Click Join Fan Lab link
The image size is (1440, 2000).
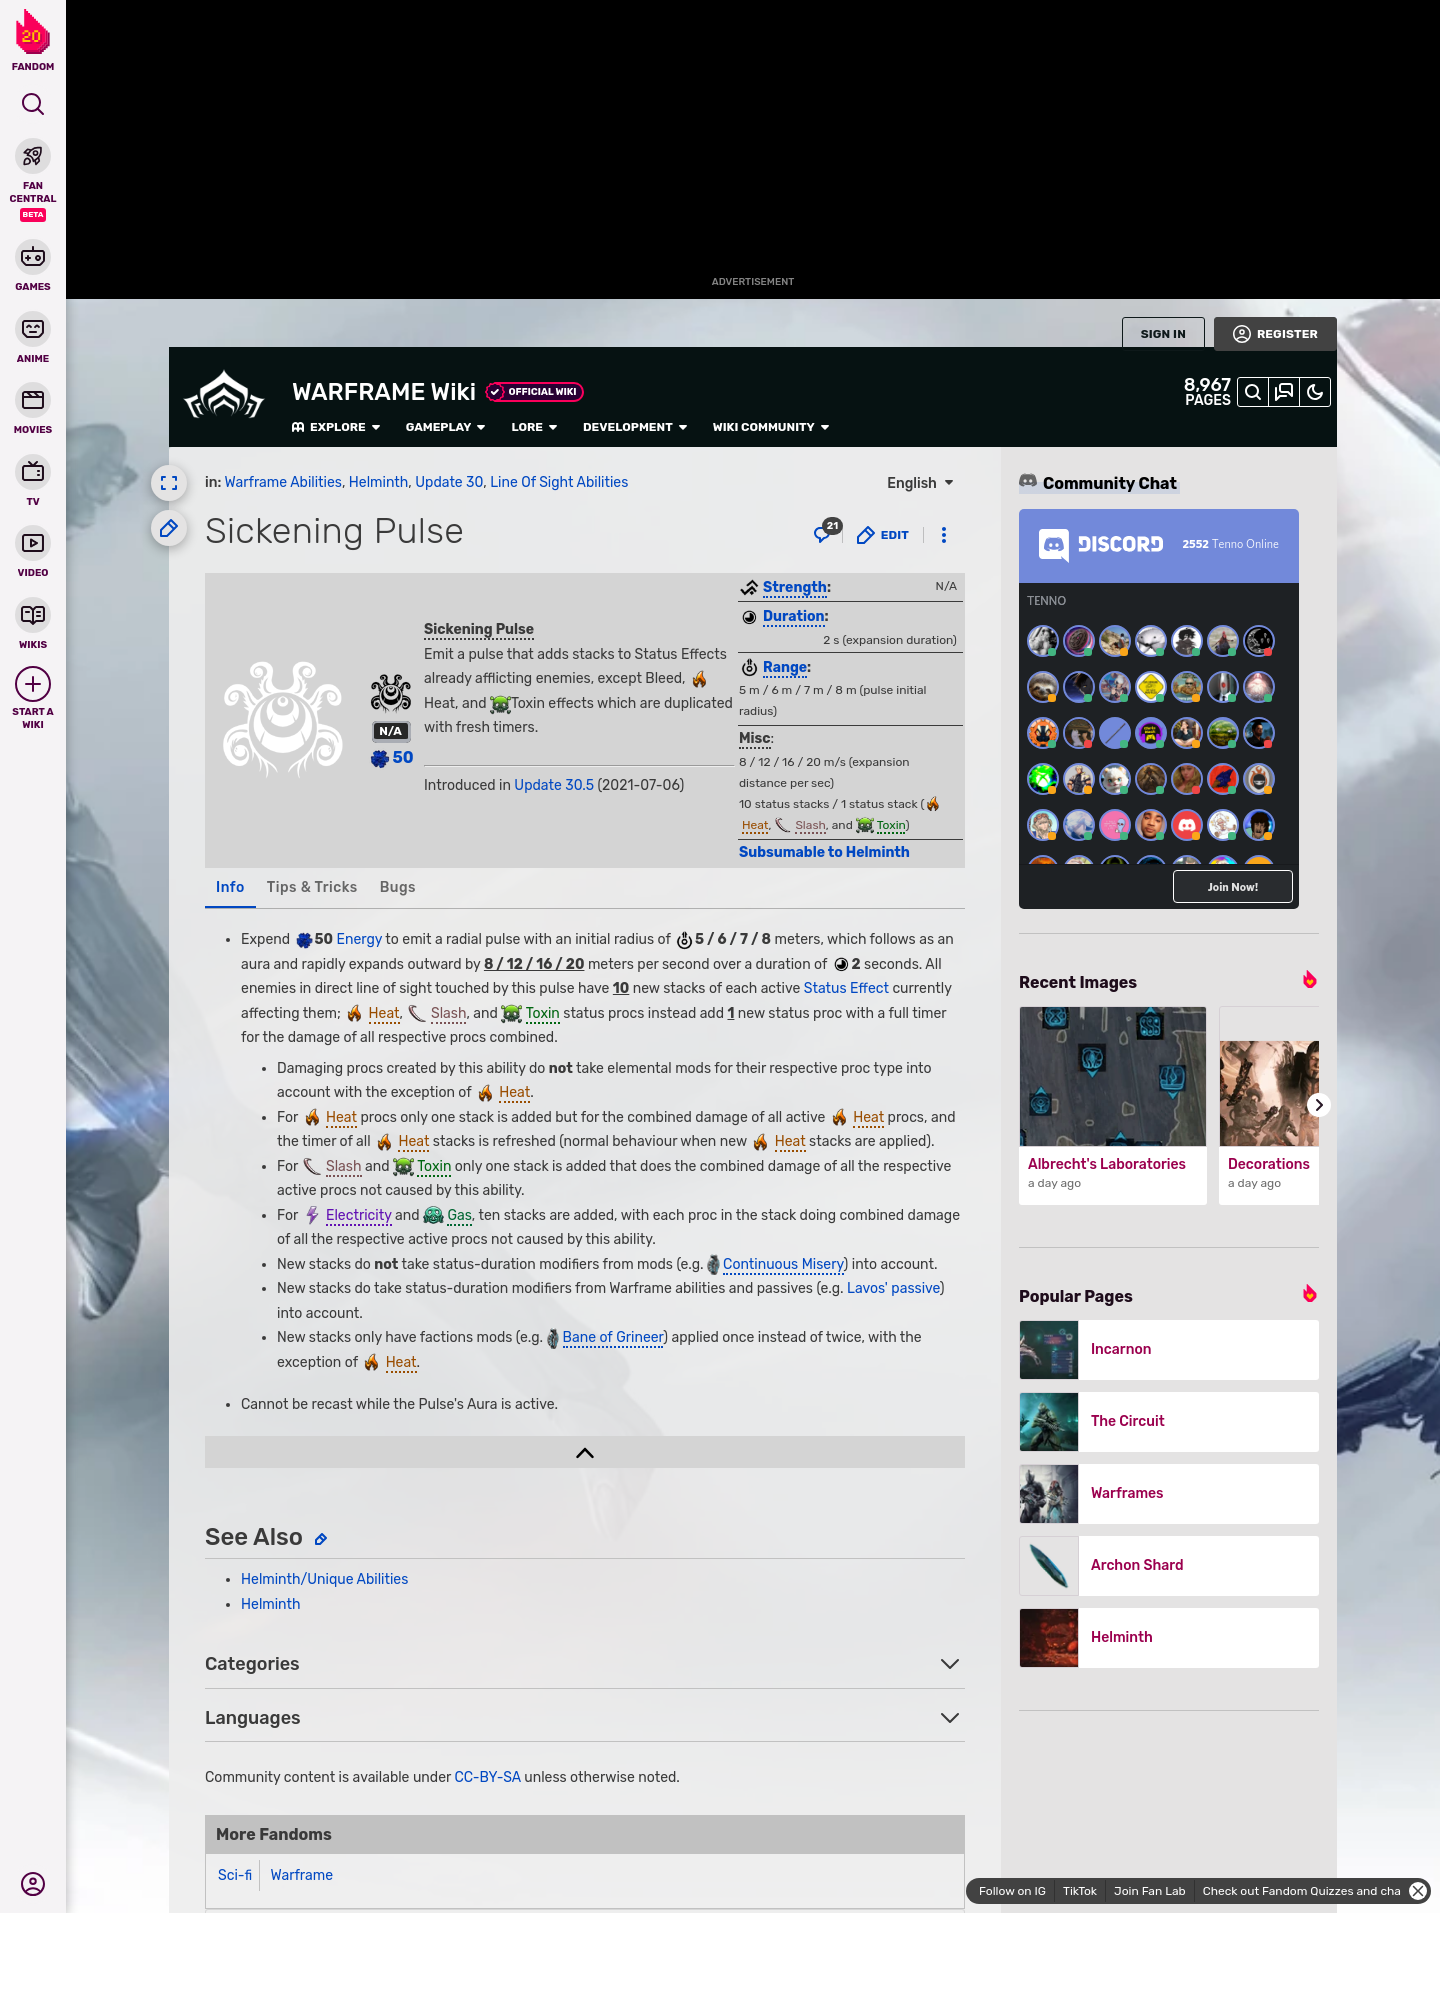point(1150,1891)
